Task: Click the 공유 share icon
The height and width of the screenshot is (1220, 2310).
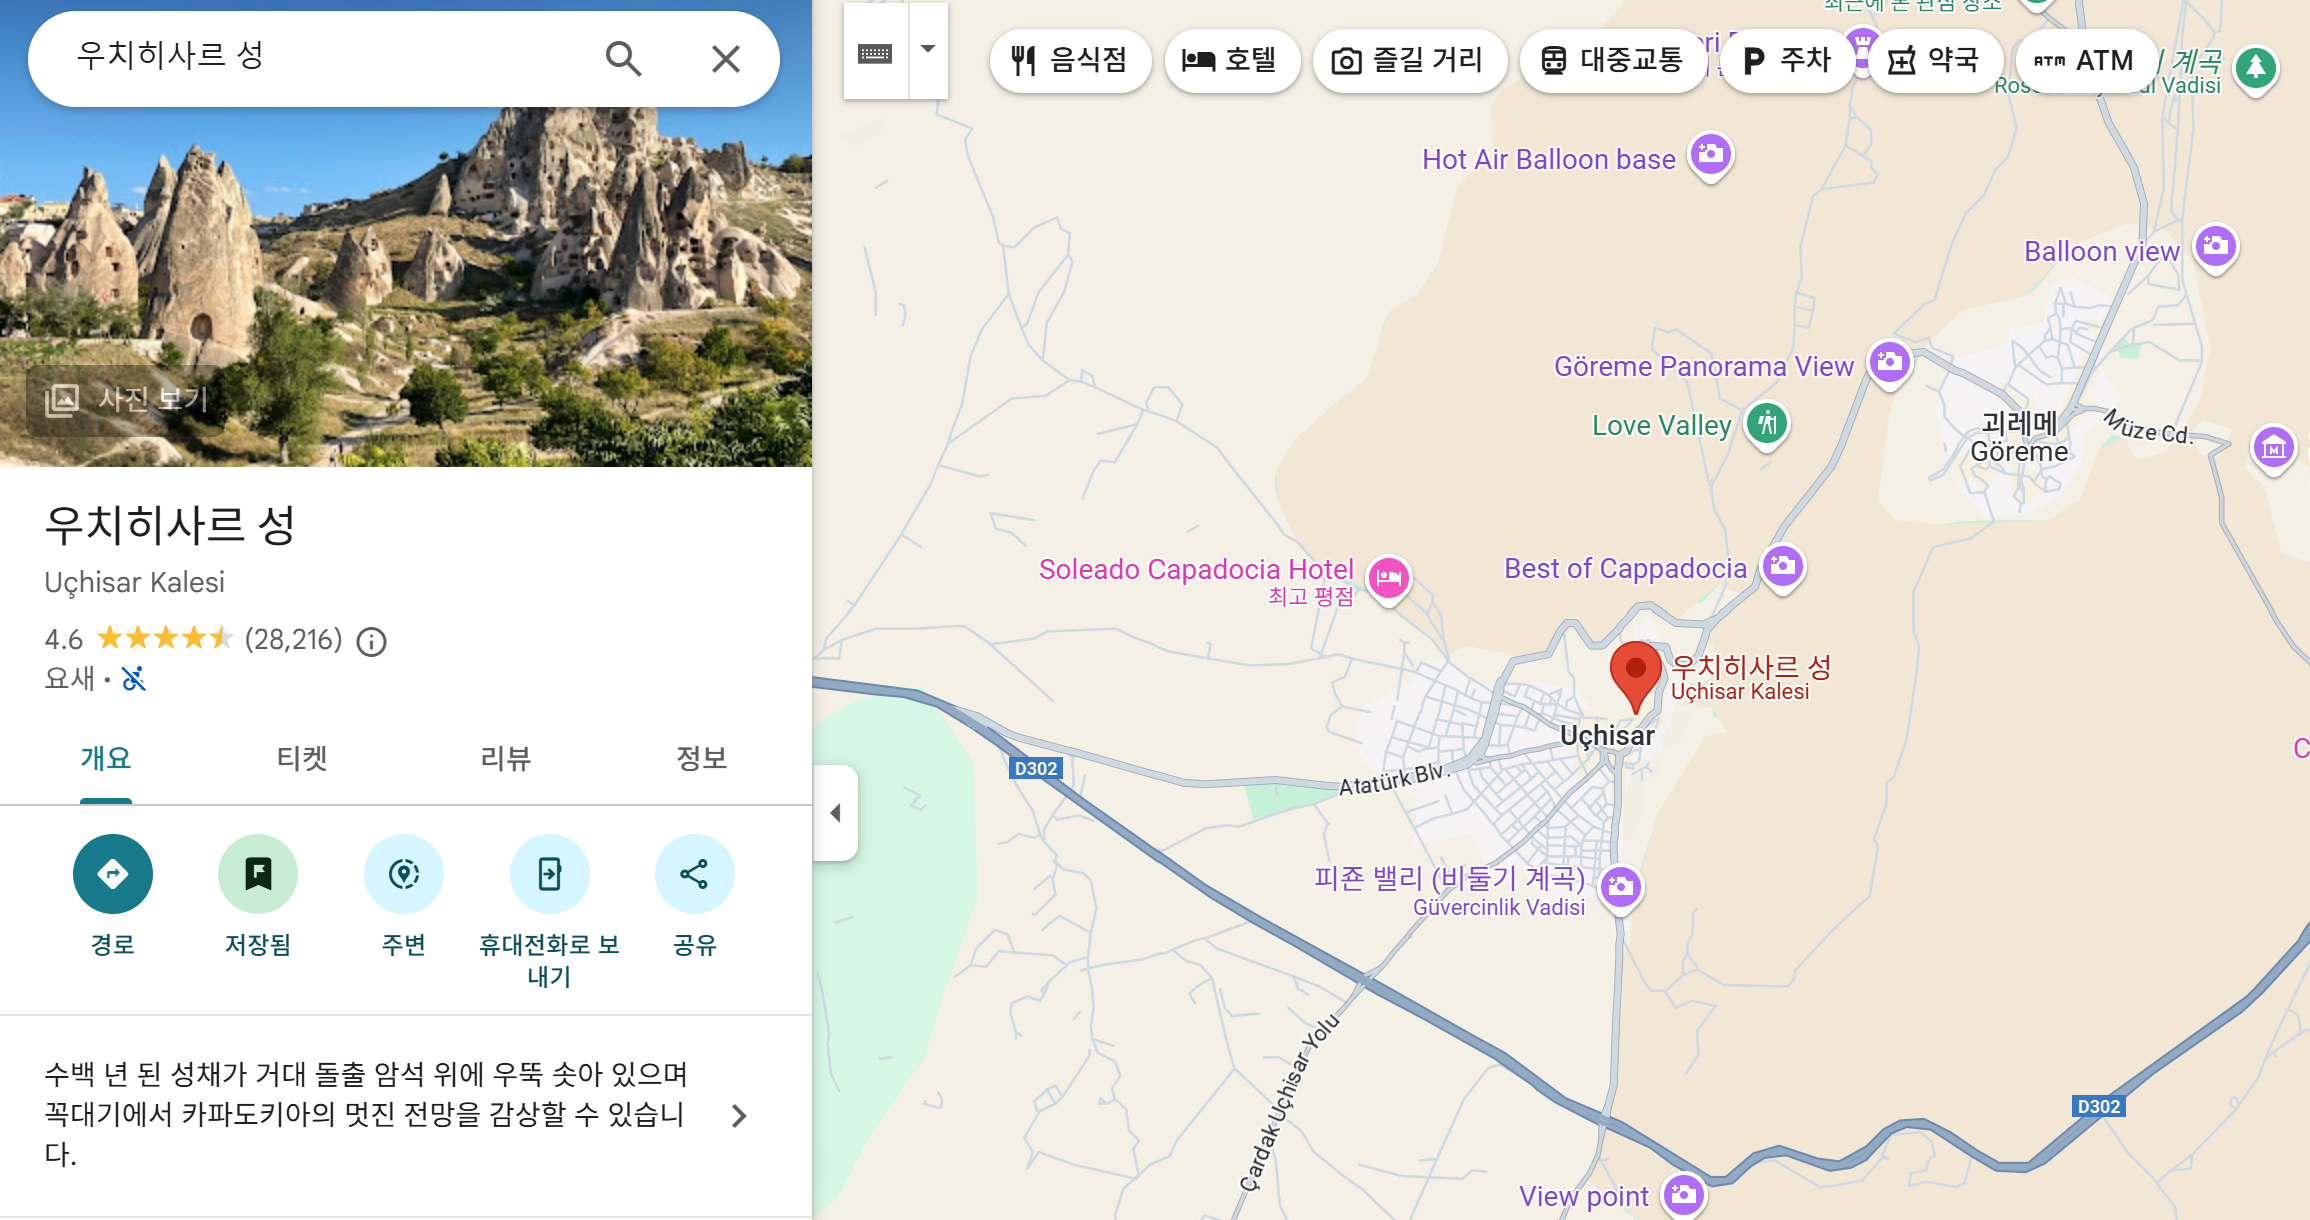Action: (694, 874)
